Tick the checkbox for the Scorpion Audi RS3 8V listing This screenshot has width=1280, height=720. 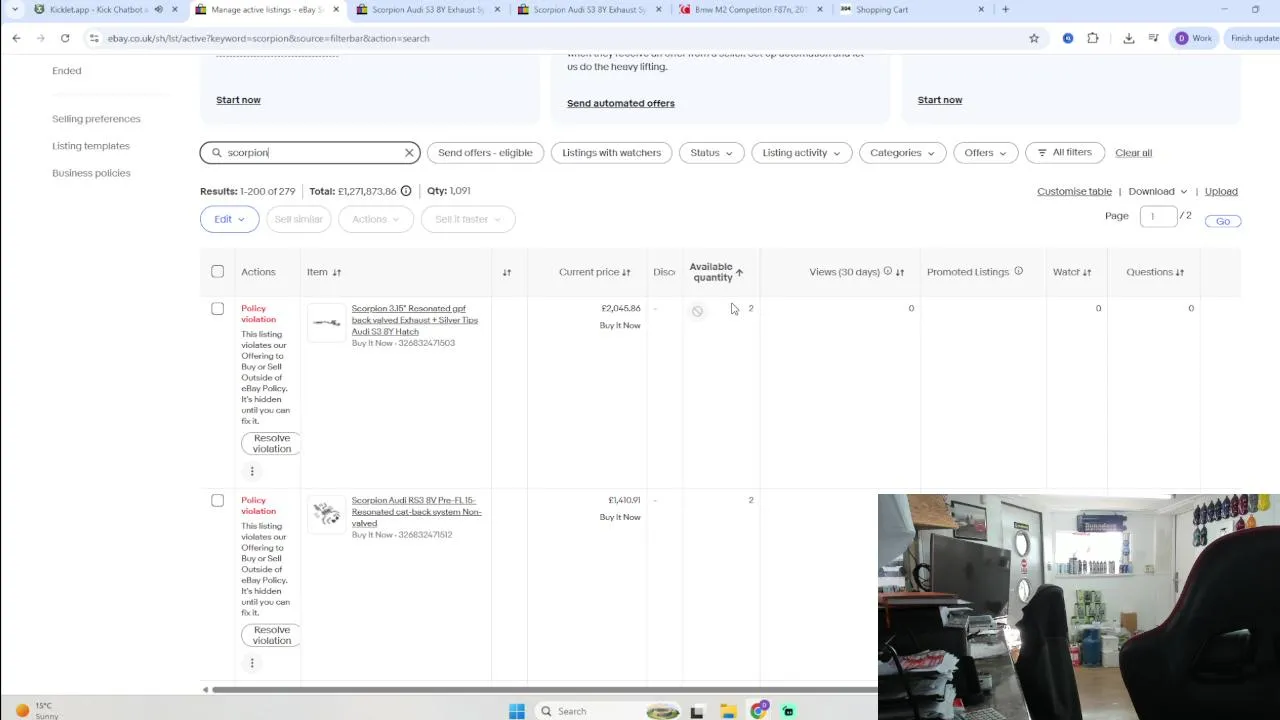point(217,500)
